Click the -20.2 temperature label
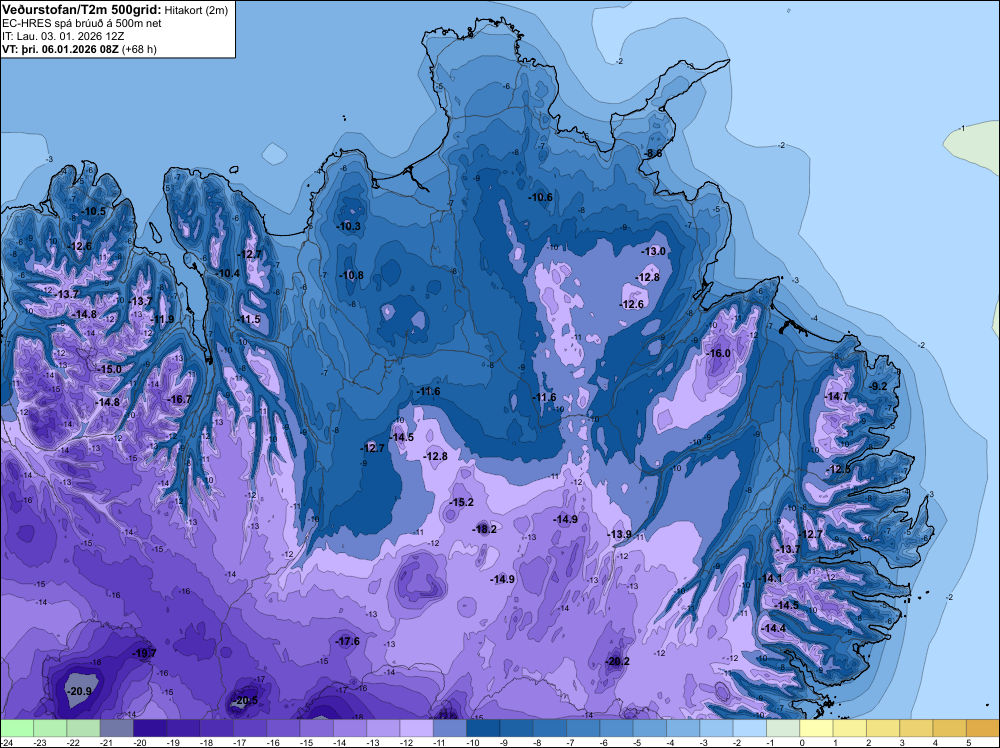Screen dimensions: 1000x748 click(617, 661)
